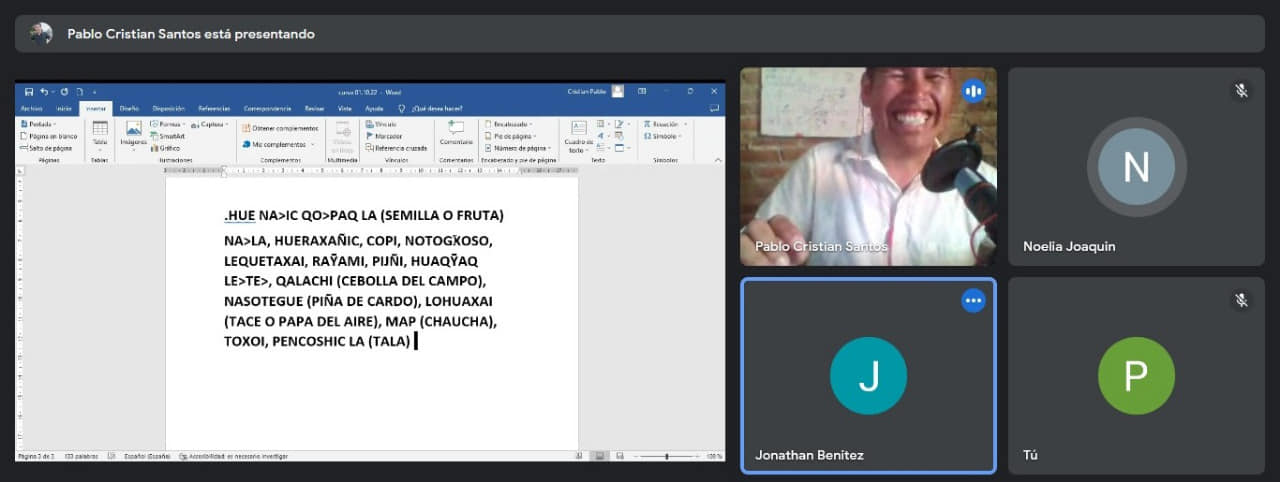Open the Referencias ribbon tab
This screenshot has height=482, width=1280.
click(x=214, y=108)
